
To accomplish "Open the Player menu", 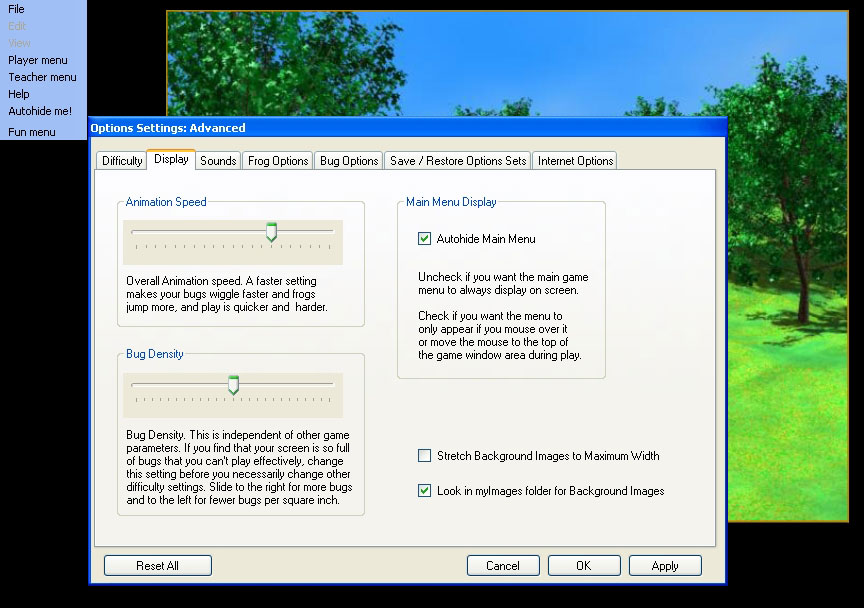I will point(38,60).
